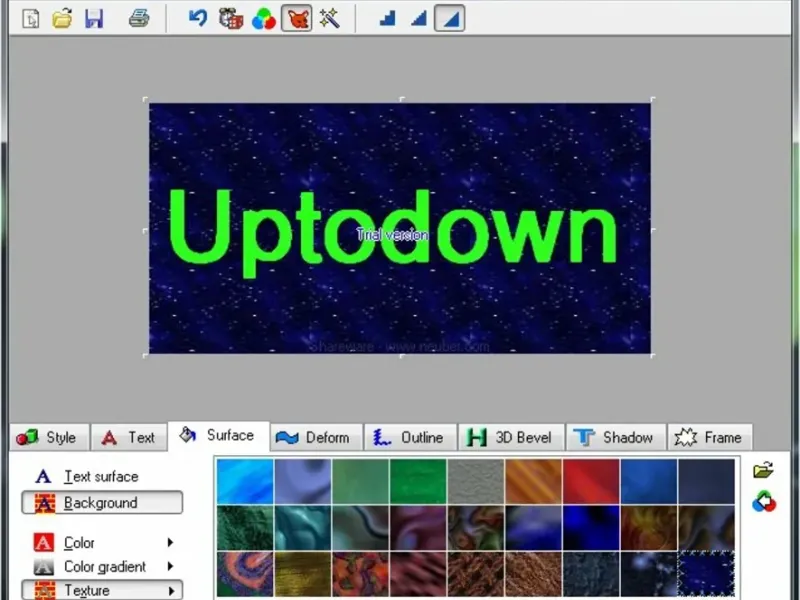Open the Texture submenu option

tap(102, 590)
